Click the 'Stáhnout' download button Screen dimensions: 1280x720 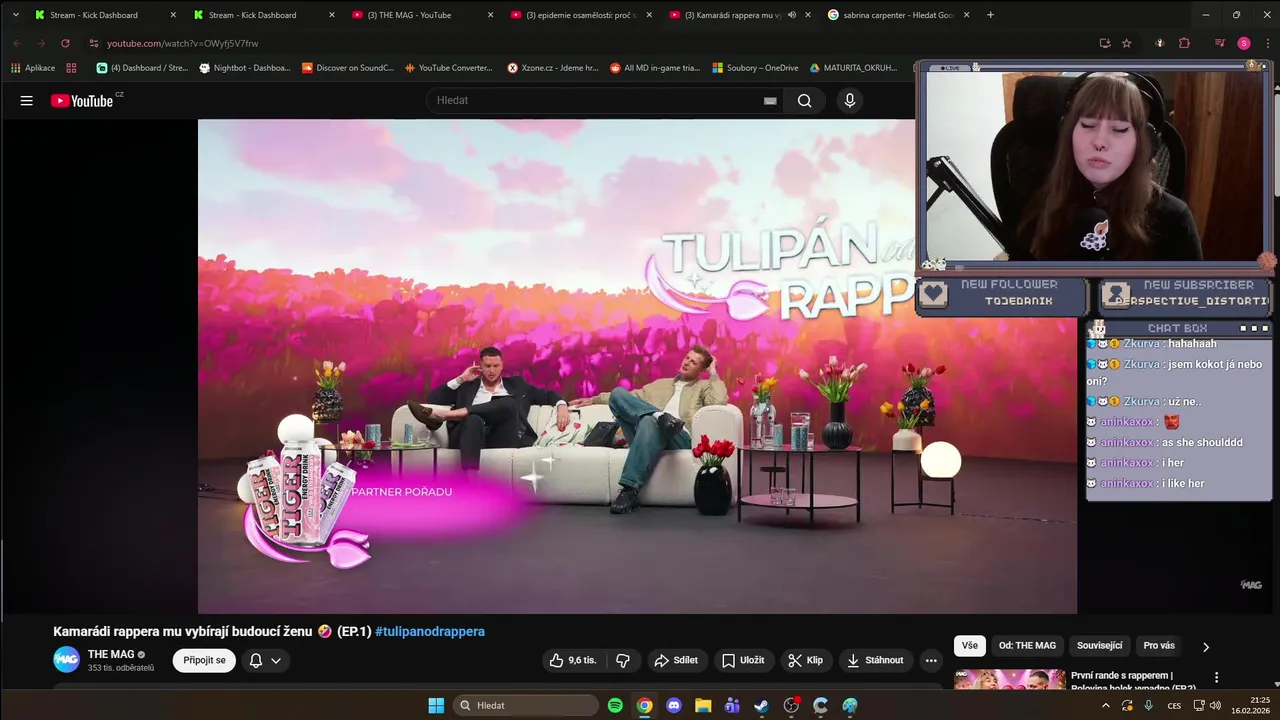(x=875, y=660)
